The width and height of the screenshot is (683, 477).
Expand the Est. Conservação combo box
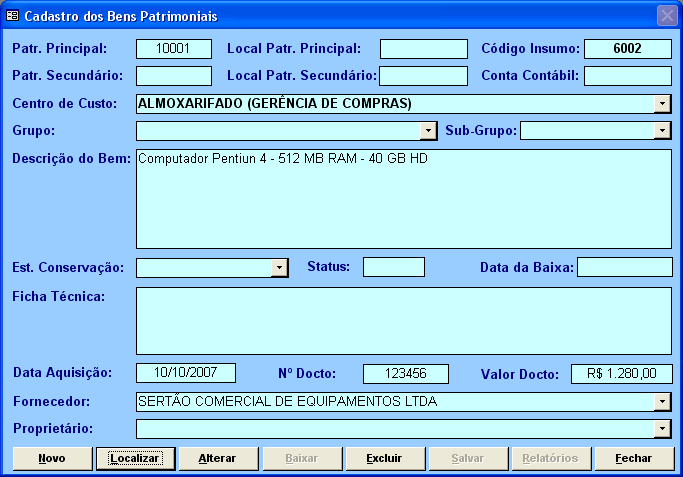(x=280, y=267)
